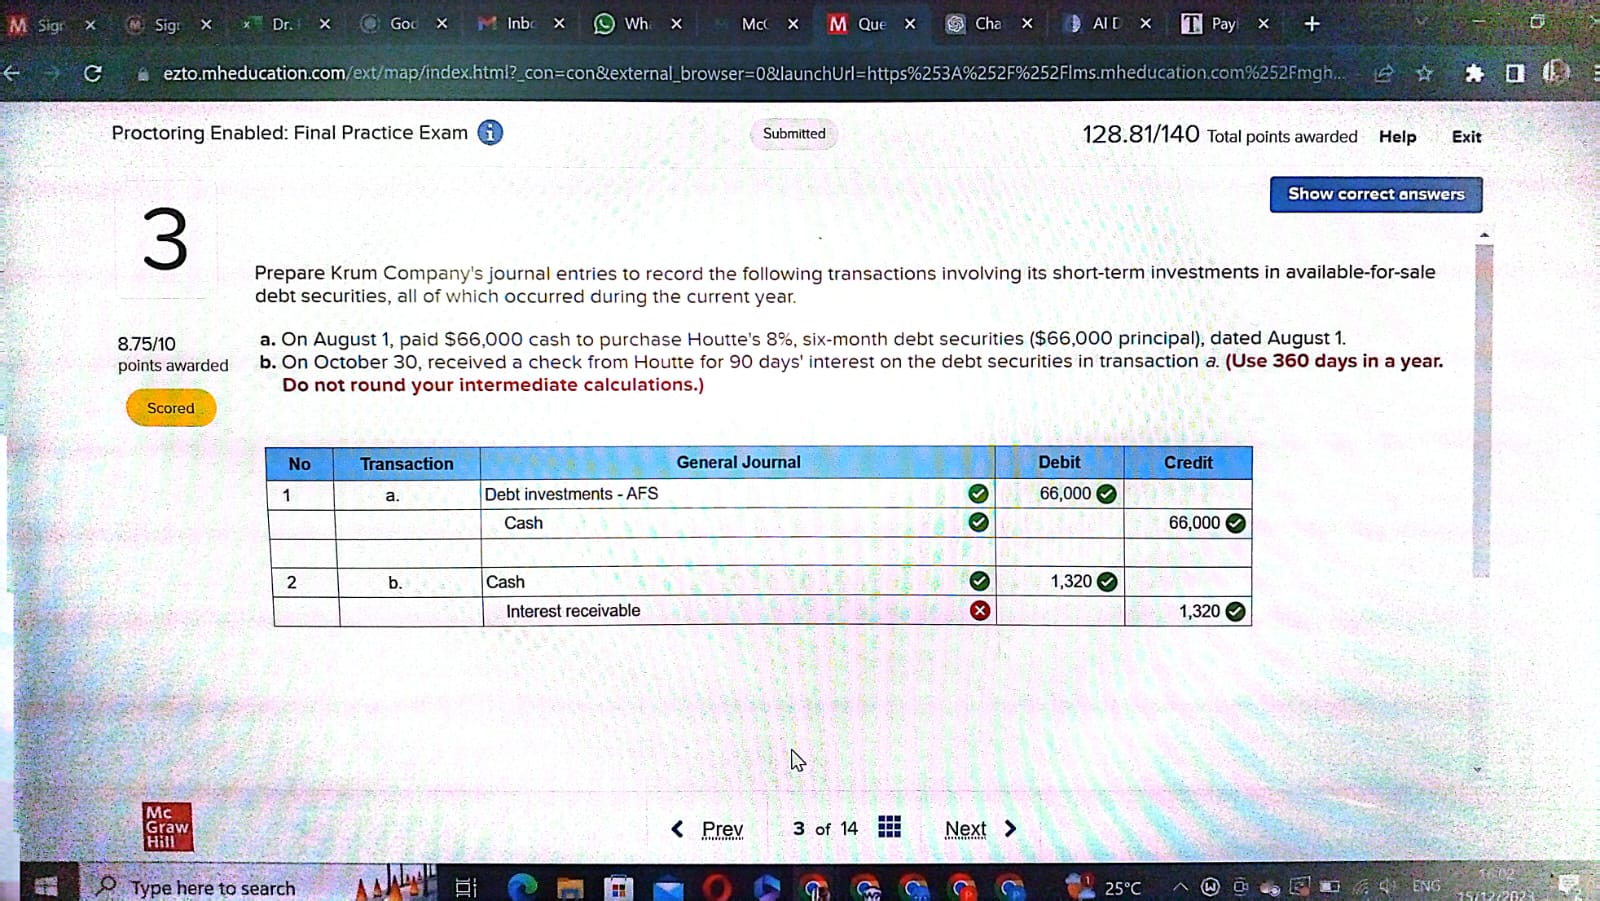Click green check beside 1,320 credit amount
The height and width of the screenshot is (901, 1600).
tap(1236, 611)
